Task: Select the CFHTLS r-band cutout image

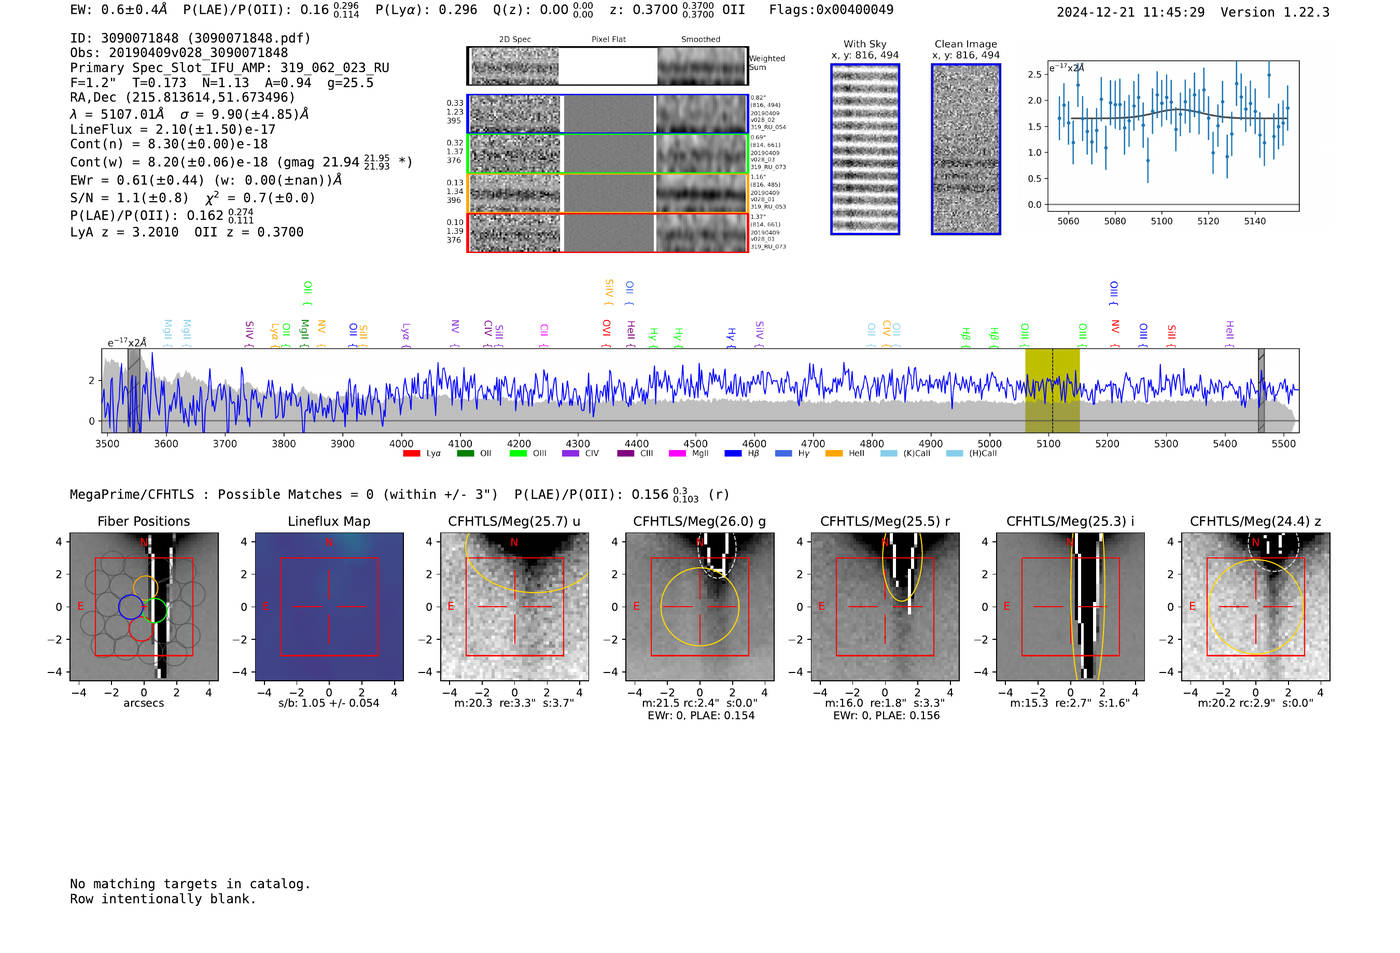Action: (885, 606)
